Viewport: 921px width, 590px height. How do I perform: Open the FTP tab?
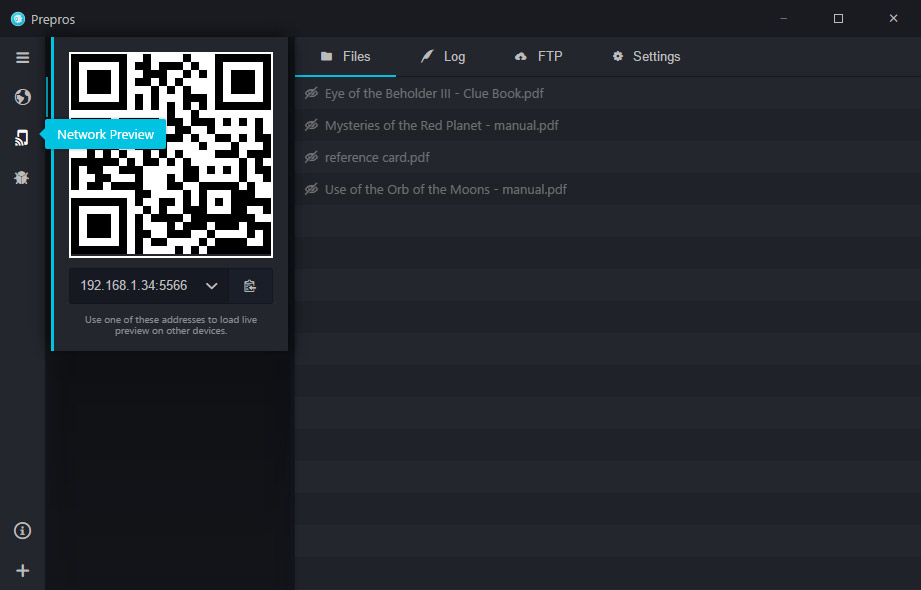tap(539, 56)
